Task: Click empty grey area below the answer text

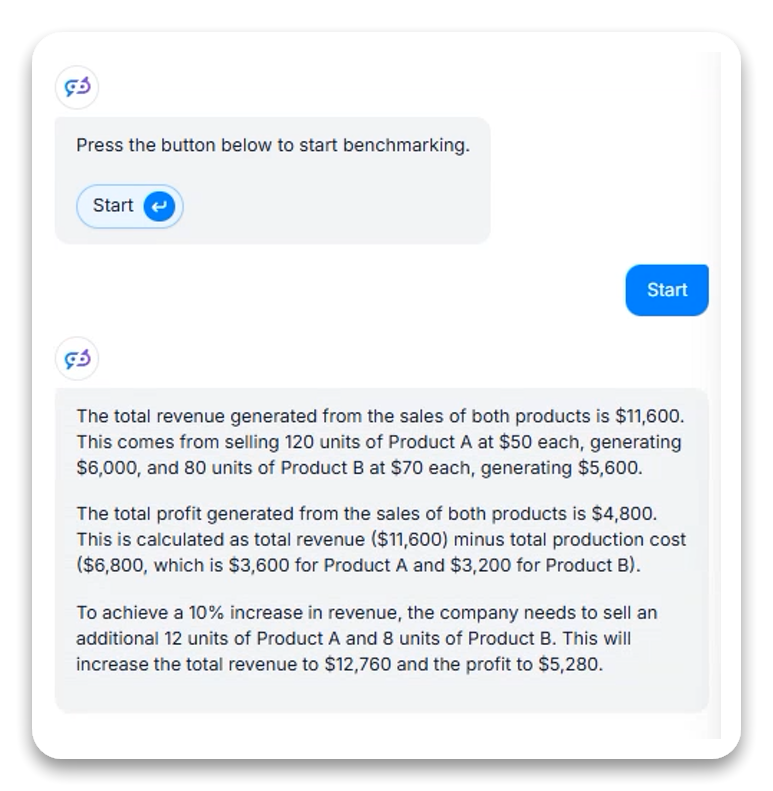Action: pyautogui.click(x=380, y=694)
